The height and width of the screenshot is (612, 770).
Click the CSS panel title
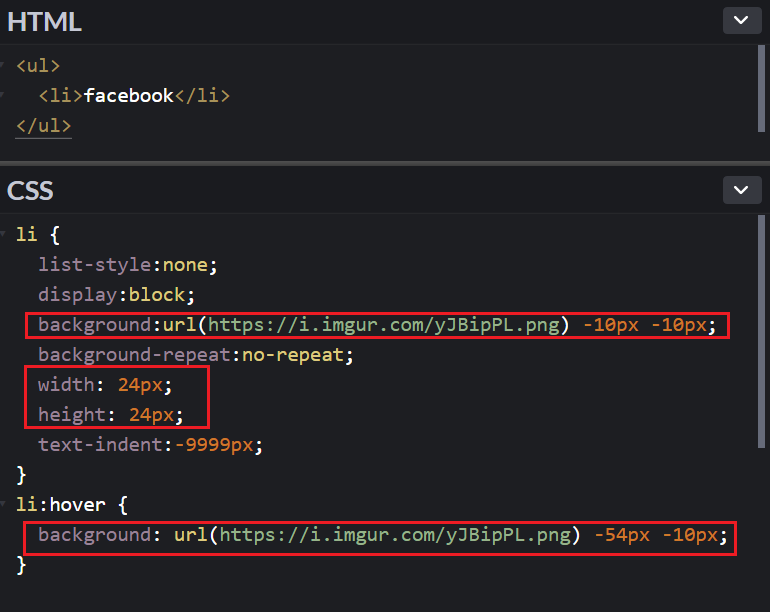[30, 191]
